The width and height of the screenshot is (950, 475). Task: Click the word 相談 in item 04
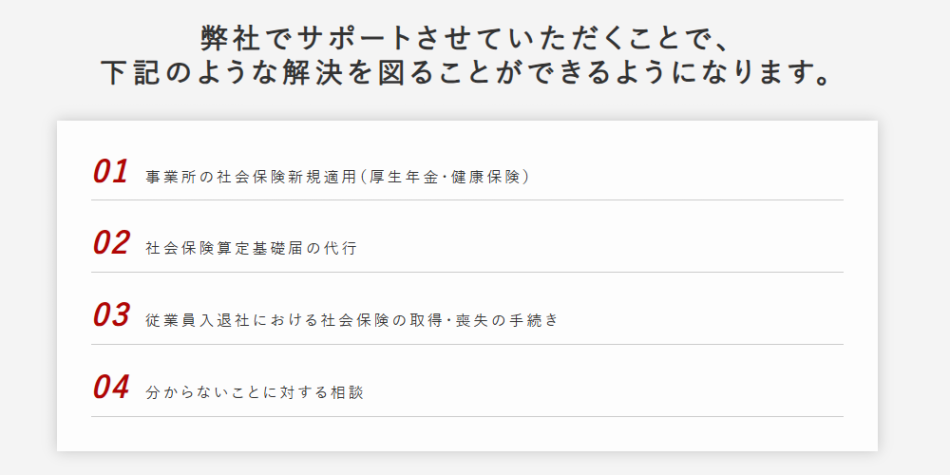[x=346, y=393]
